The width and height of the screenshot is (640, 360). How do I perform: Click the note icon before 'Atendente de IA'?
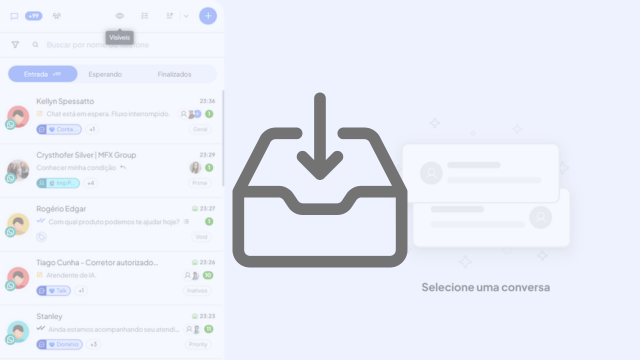40,275
